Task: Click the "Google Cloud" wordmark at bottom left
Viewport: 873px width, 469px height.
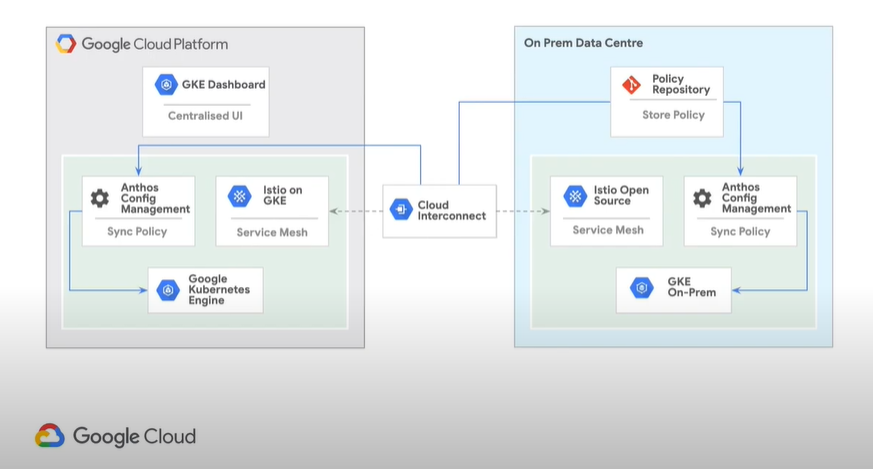Action: 134,436
